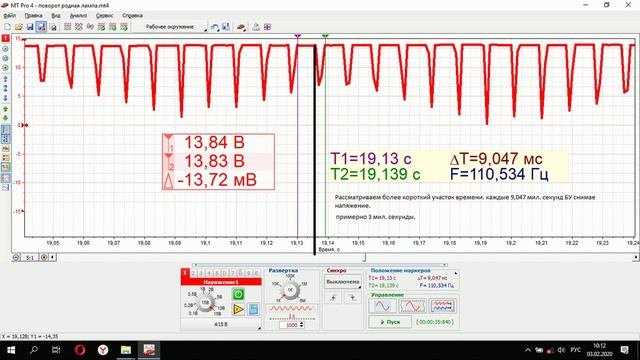Click the undo arrow toolbar icon
The width and height of the screenshot is (640, 360).
tap(215, 27)
